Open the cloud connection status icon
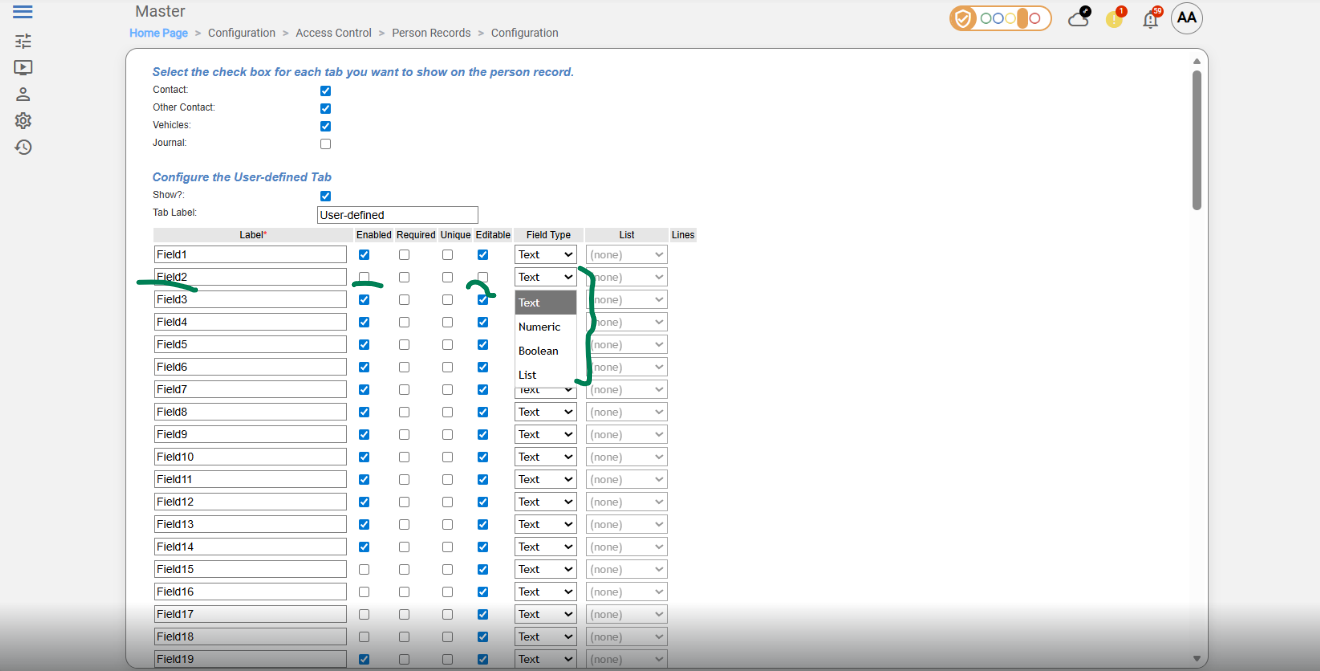1320x671 pixels. 1078,17
